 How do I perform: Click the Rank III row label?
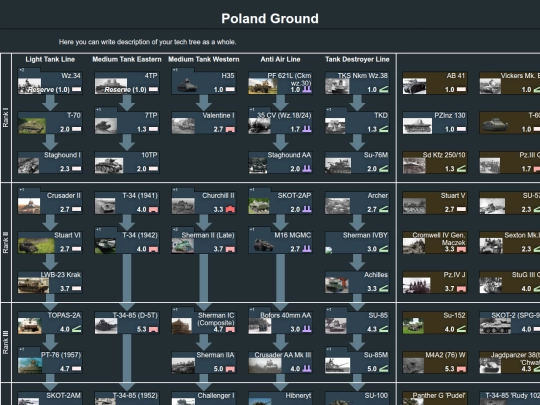(6, 342)
